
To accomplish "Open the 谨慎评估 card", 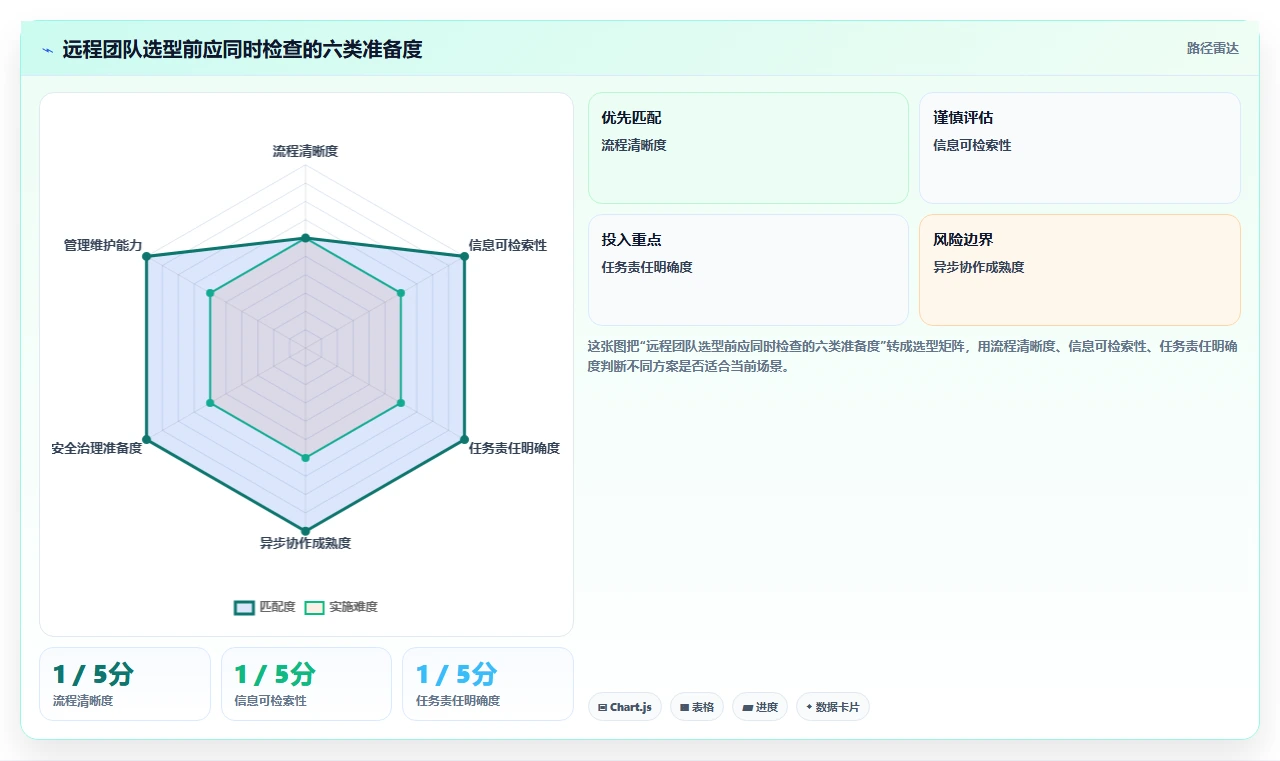I will (x=1080, y=148).
